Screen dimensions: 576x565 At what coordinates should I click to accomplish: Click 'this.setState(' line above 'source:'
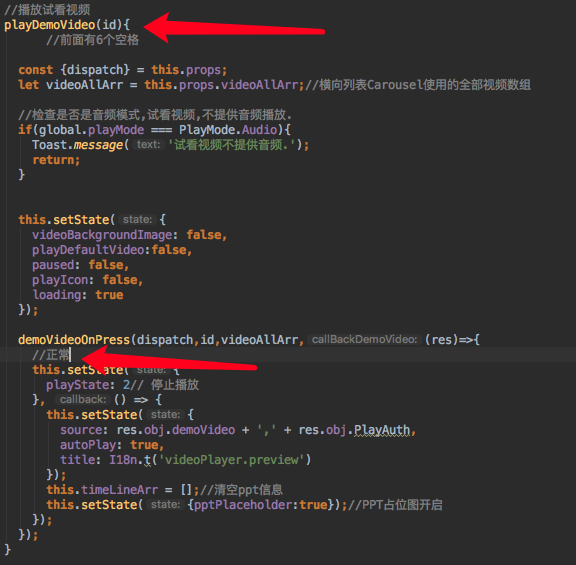(x=95, y=415)
